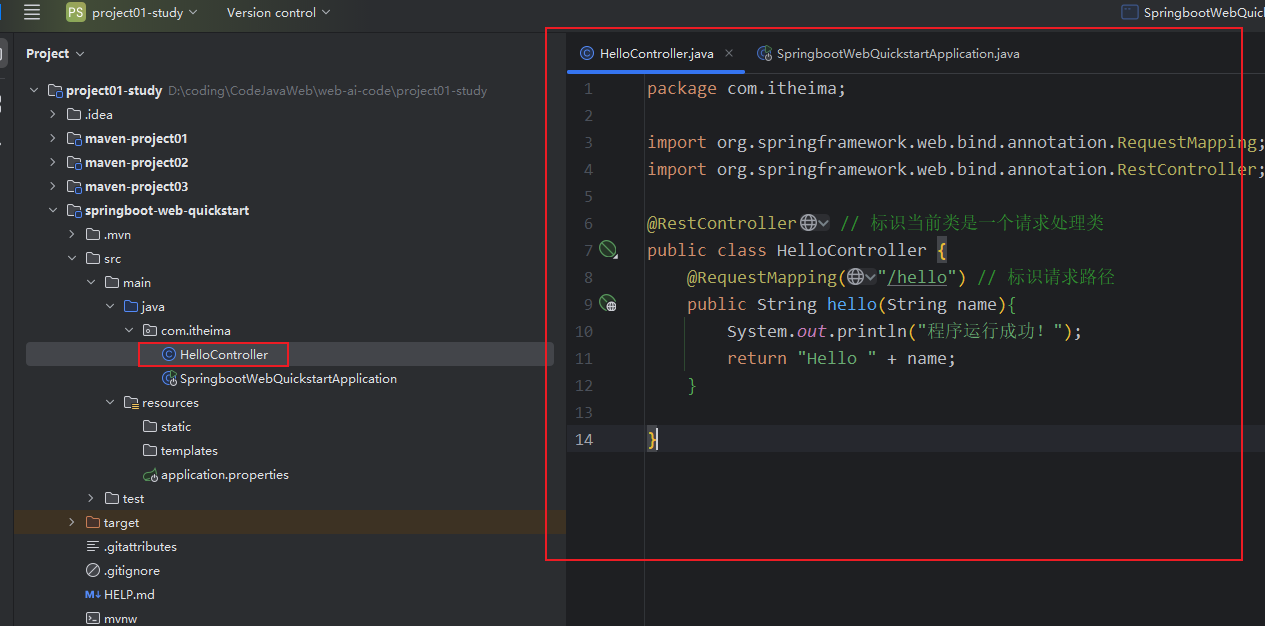Click project path D:\coding\CodeJavaWeb text
This screenshot has width=1265, height=626.
click(x=327, y=90)
